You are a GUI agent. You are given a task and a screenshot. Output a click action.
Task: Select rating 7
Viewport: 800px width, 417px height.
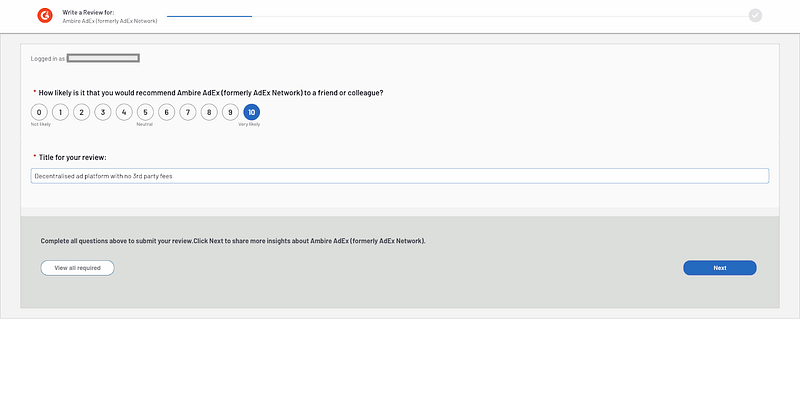click(188, 112)
